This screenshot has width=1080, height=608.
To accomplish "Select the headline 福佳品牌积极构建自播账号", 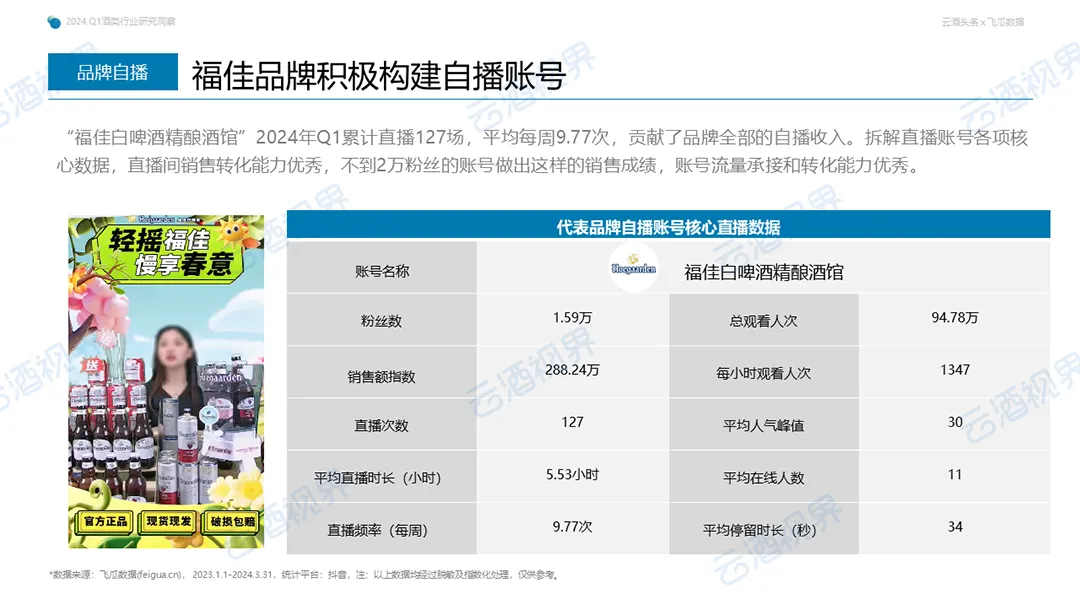I will tap(378, 75).
